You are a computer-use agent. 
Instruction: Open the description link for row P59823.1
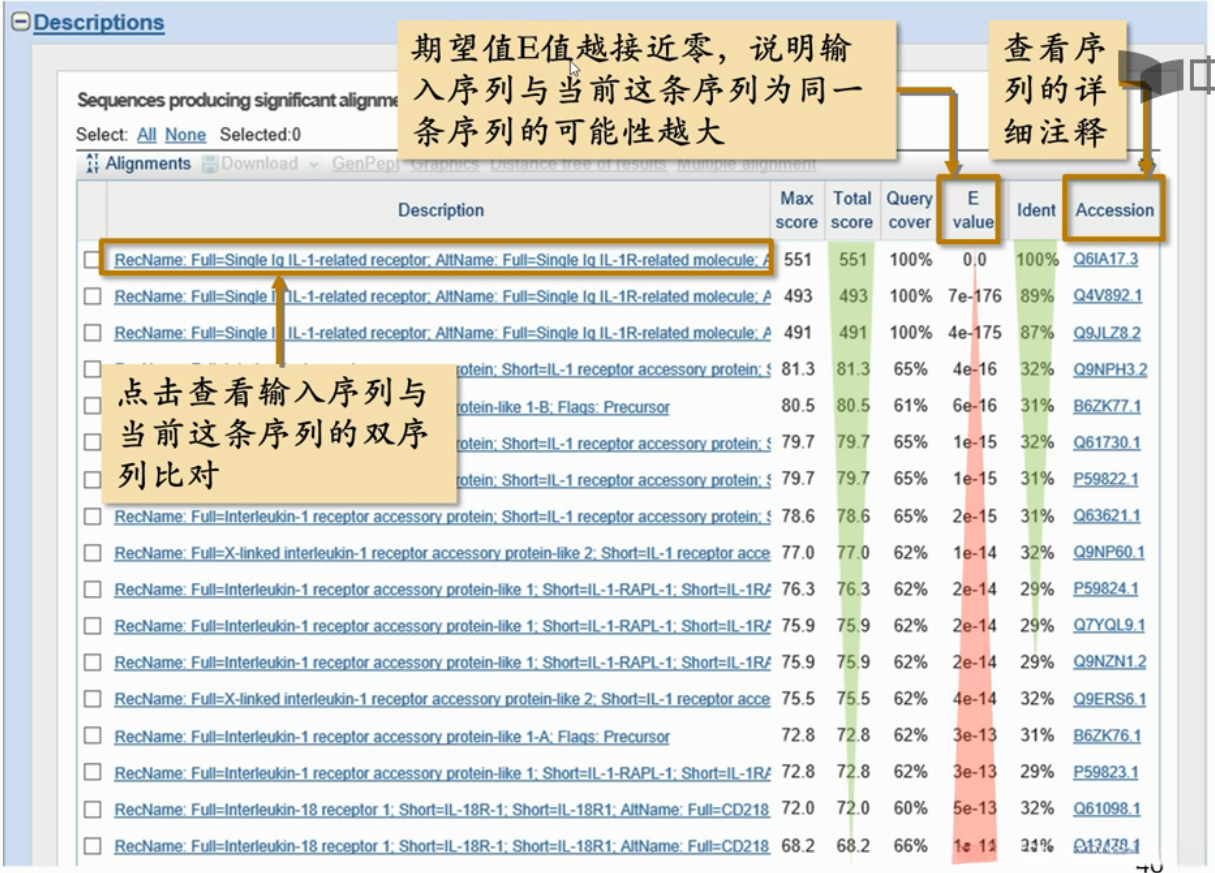click(x=442, y=772)
